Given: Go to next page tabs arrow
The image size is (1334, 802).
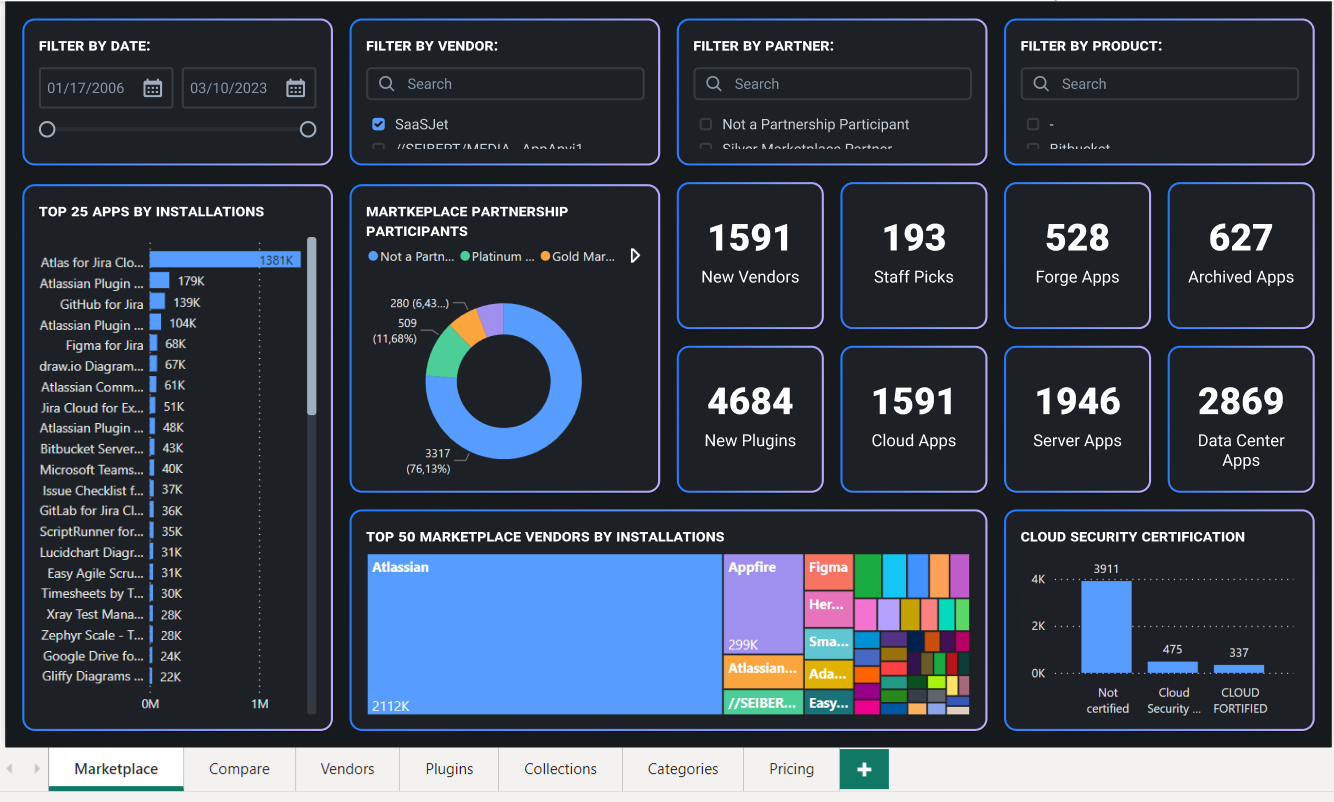Looking at the screenshot, I should (37, 769).
